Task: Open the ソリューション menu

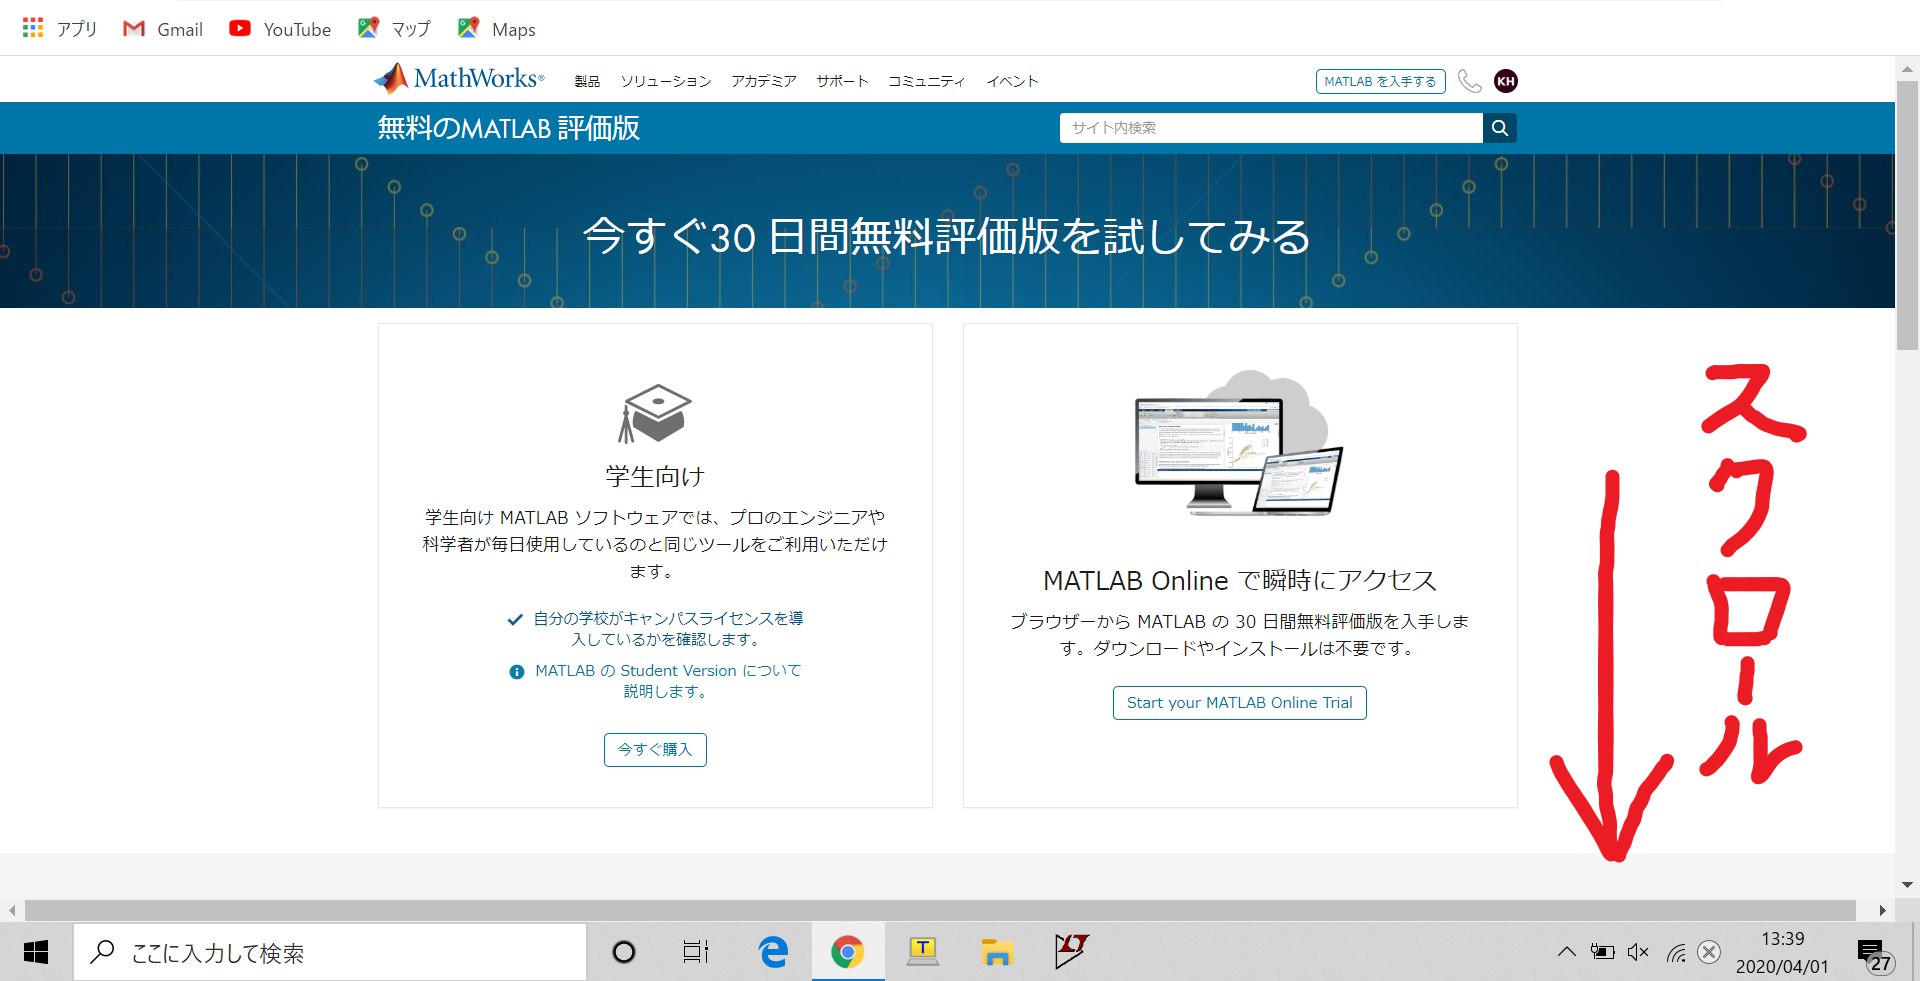Action: 666,81
